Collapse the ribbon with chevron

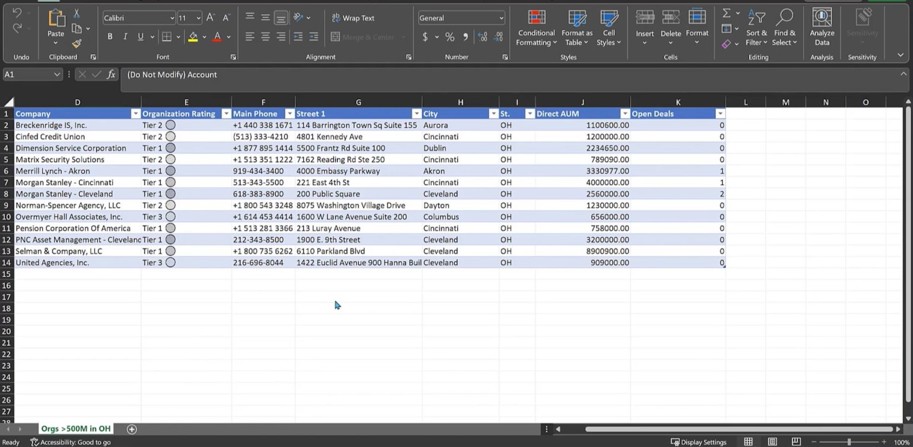[x=901, y=56]
